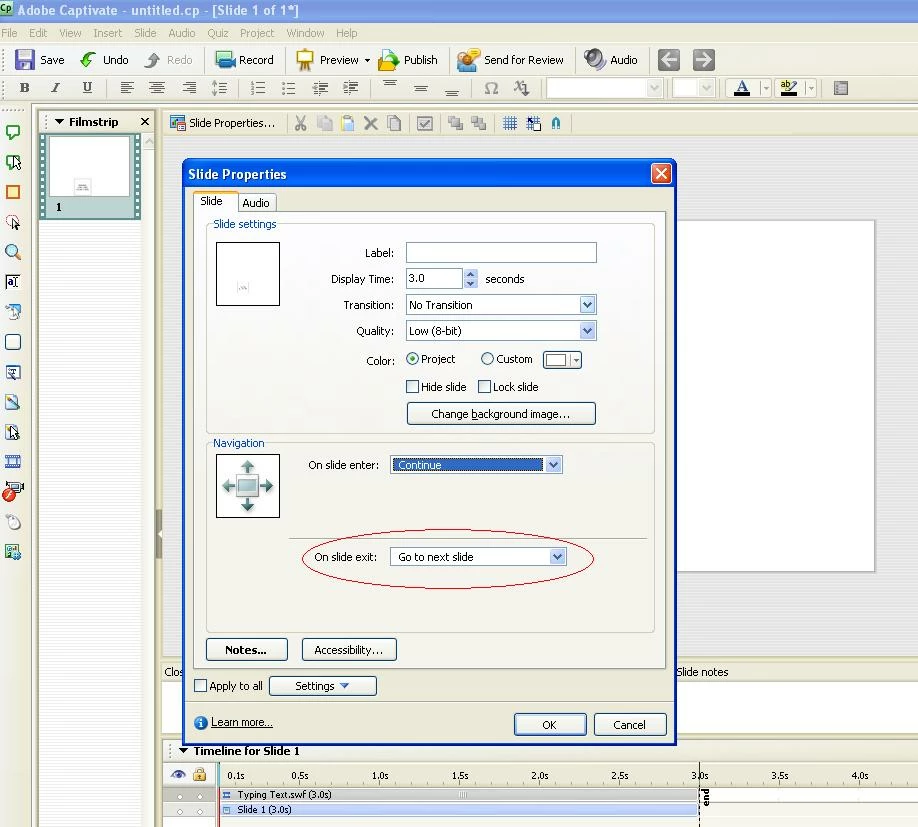Click the Cut scissors icon
The image size is (918, 827).
click(300, 123)
